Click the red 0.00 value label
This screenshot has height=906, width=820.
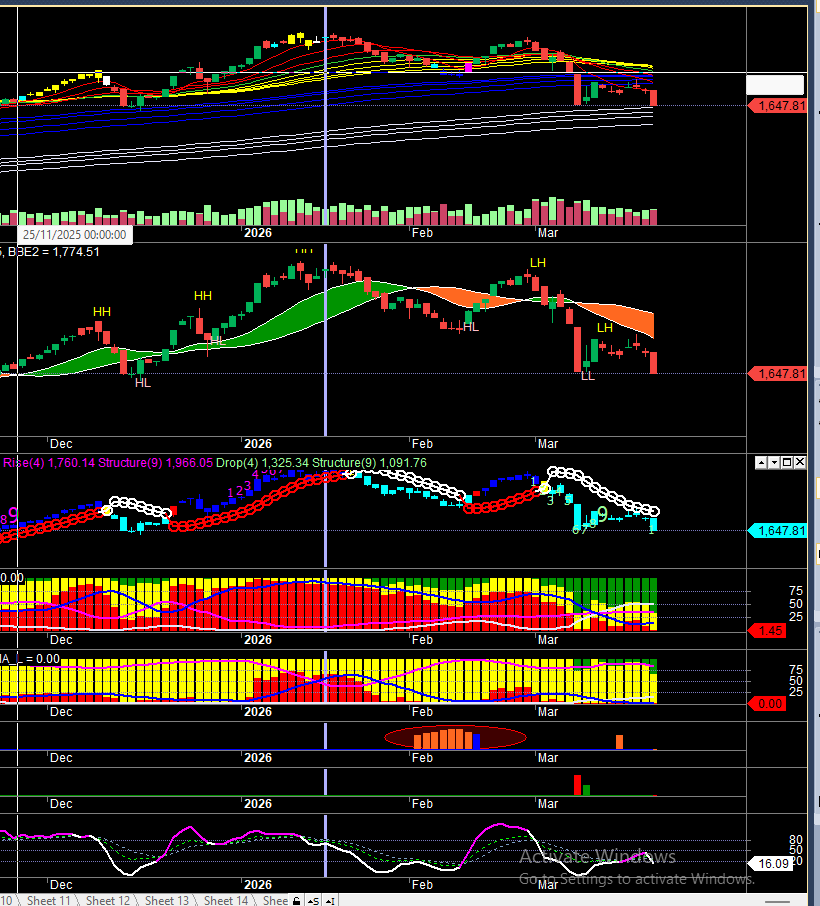tap(767, 704)
